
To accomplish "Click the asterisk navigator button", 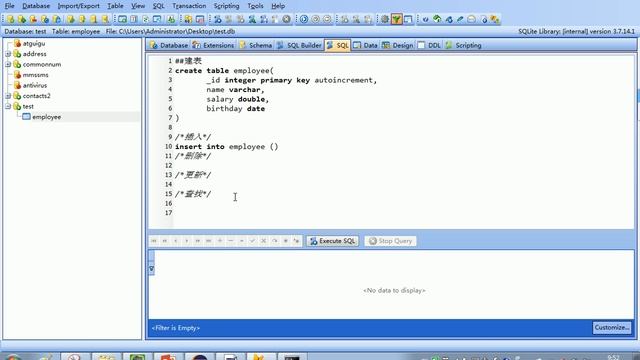I will point(286,241).
